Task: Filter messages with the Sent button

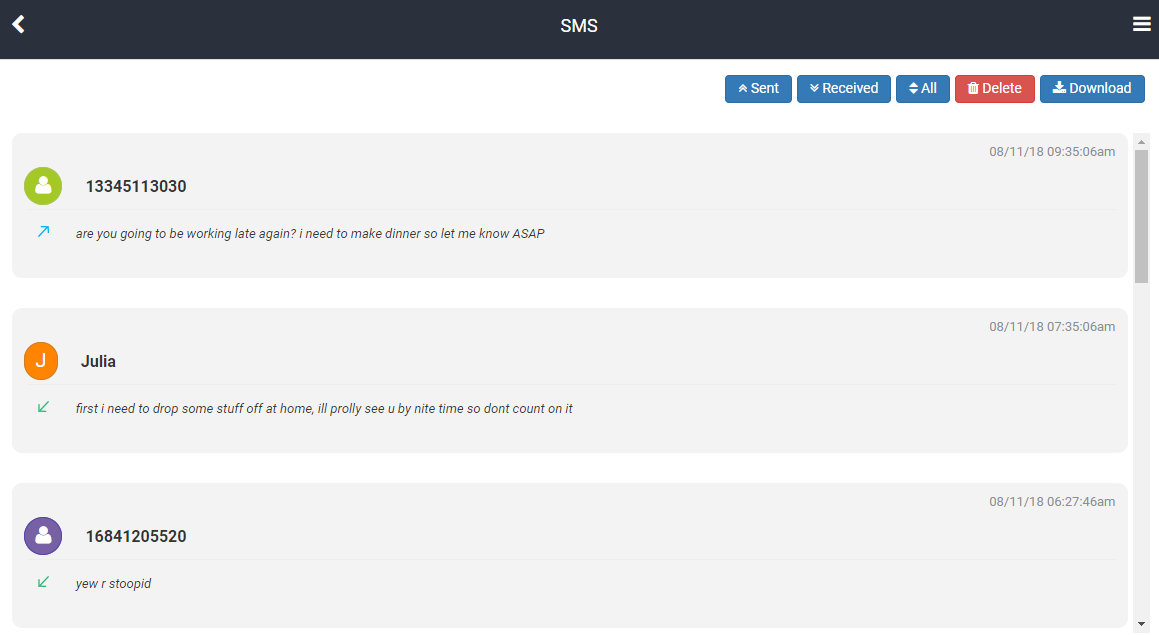Action: click(758, 89)
